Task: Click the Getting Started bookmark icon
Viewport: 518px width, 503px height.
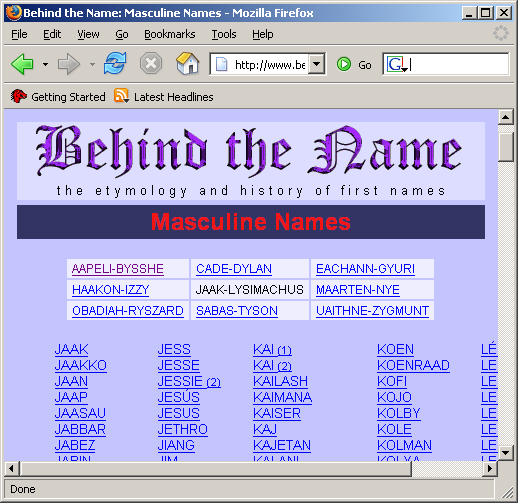Action: click(x=19, y=96)
